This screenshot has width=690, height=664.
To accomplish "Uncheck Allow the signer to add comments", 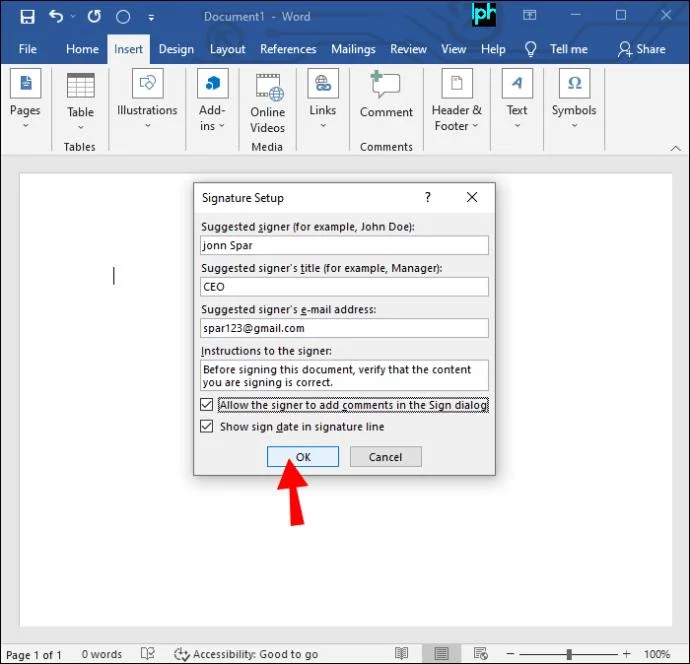I will click(206, 404).
